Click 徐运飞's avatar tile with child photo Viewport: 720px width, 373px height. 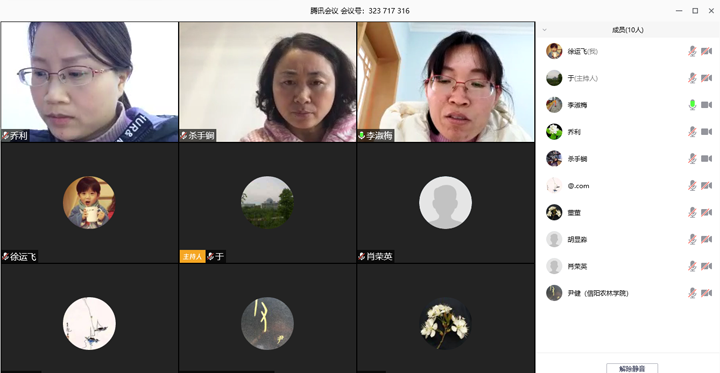click(x=89, y=203)
